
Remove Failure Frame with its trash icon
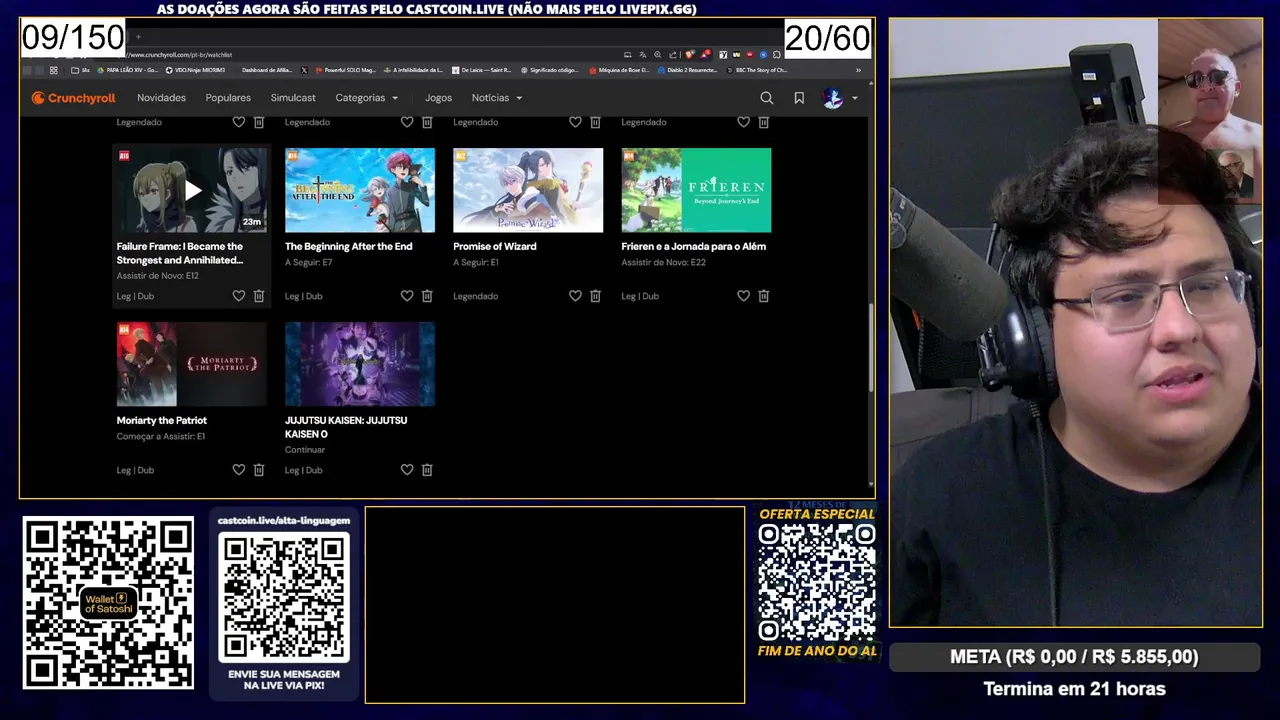[258, 296]
